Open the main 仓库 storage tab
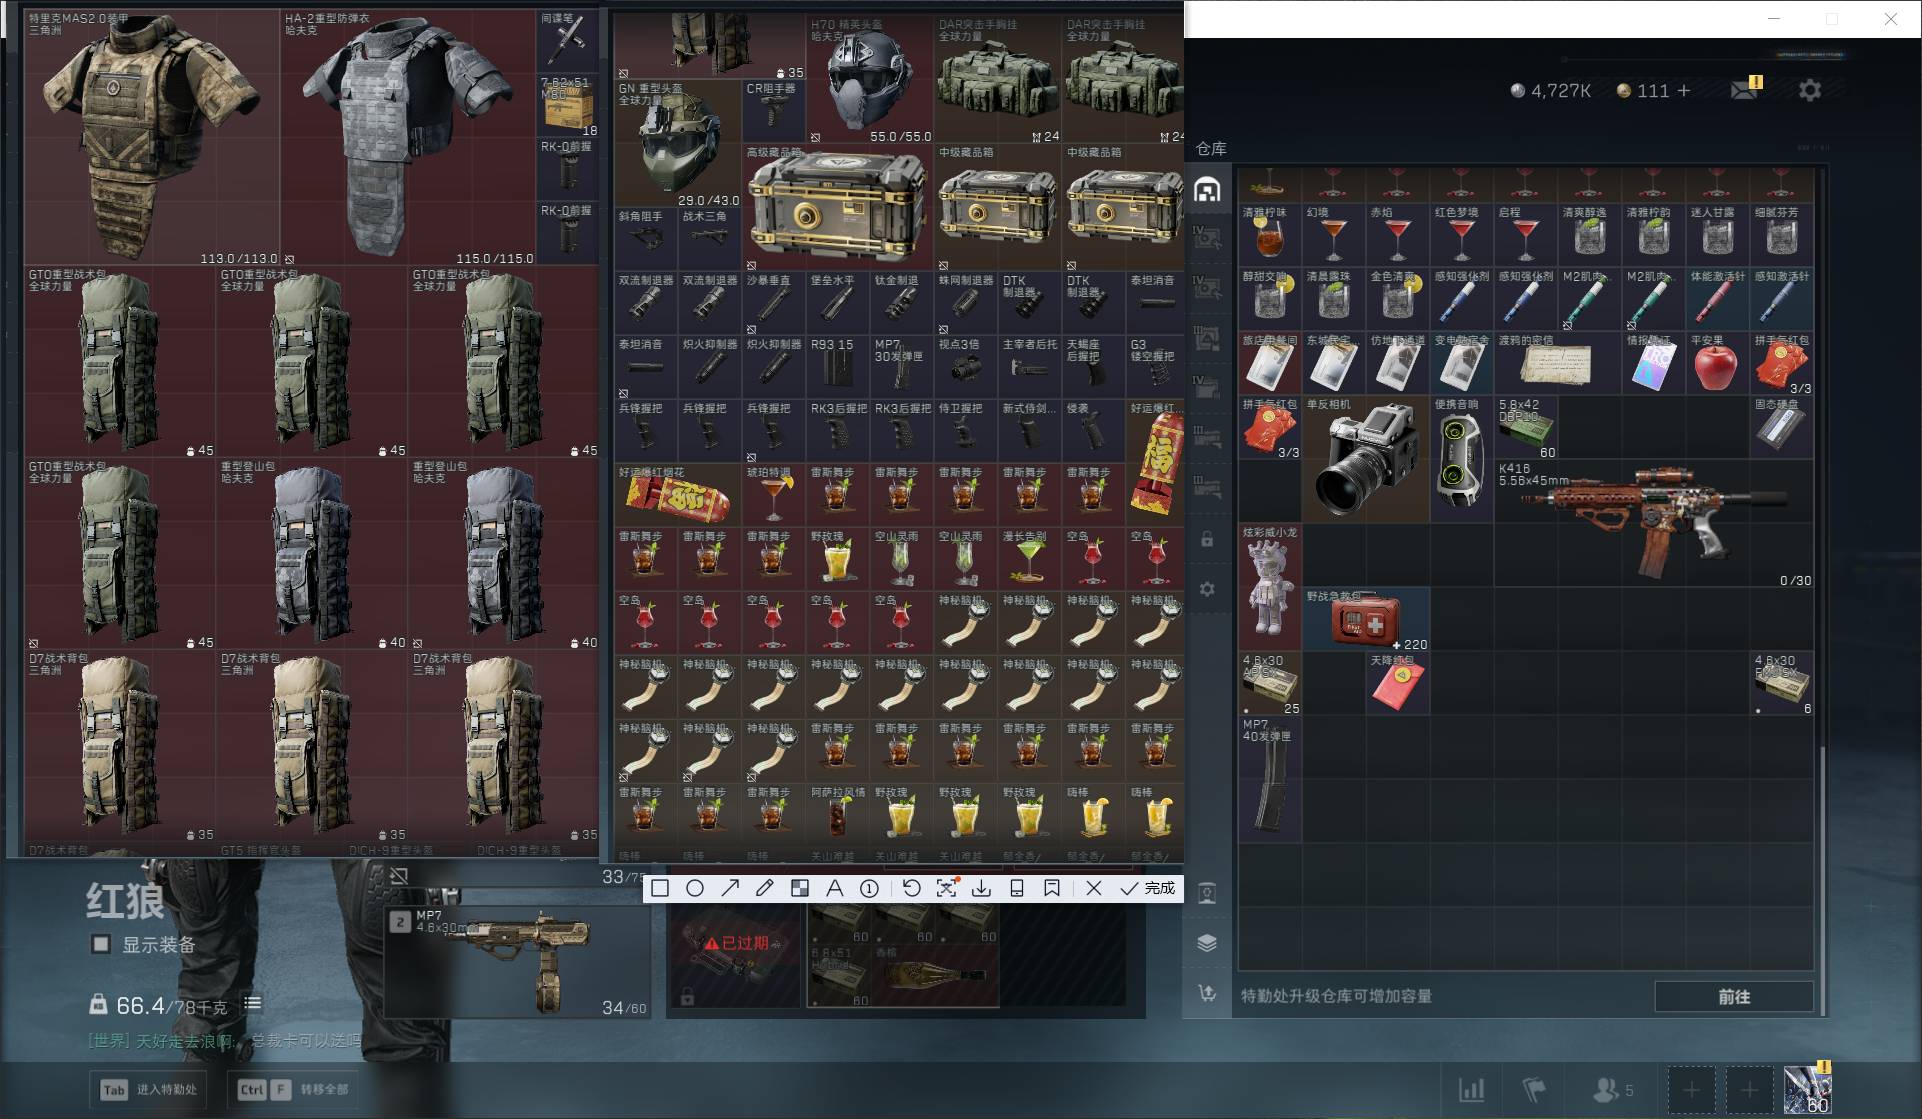The width and height of the screenshot is (1922, 1119). pos(1207,189)
